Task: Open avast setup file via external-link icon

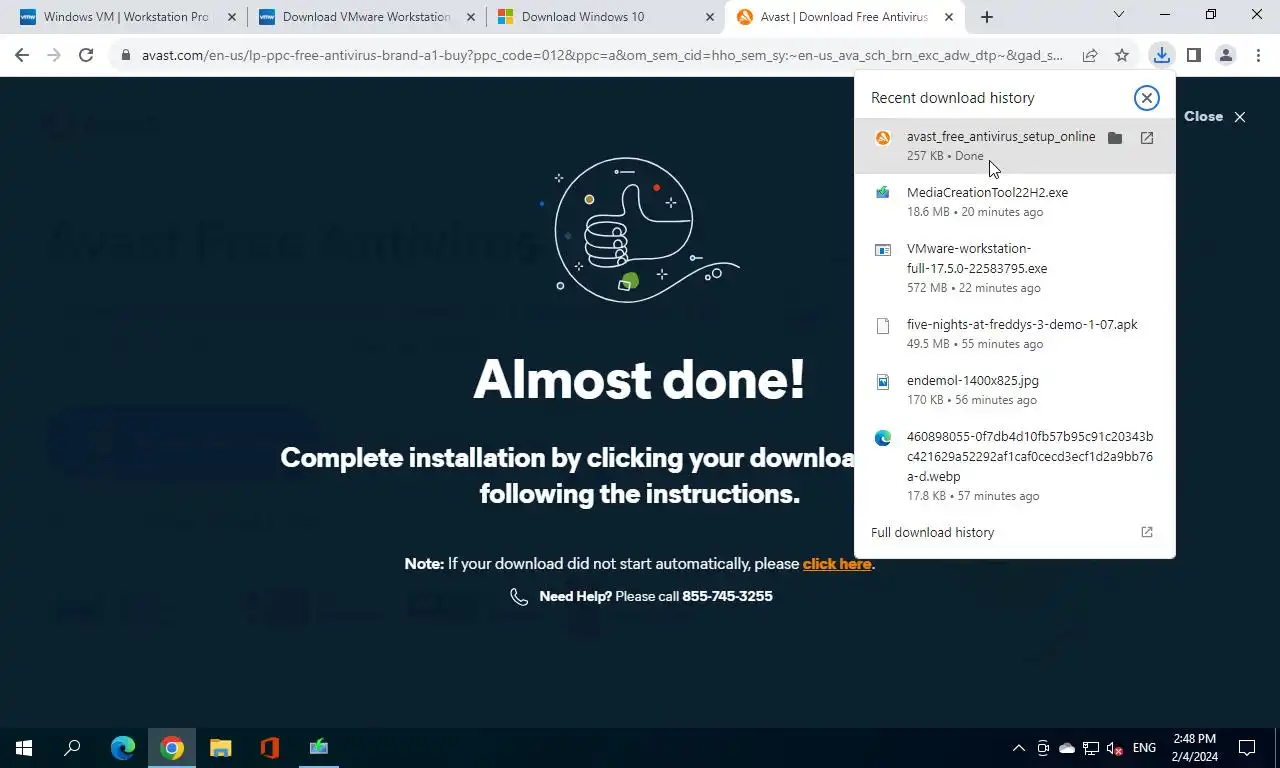Action: coord(1147,138)
